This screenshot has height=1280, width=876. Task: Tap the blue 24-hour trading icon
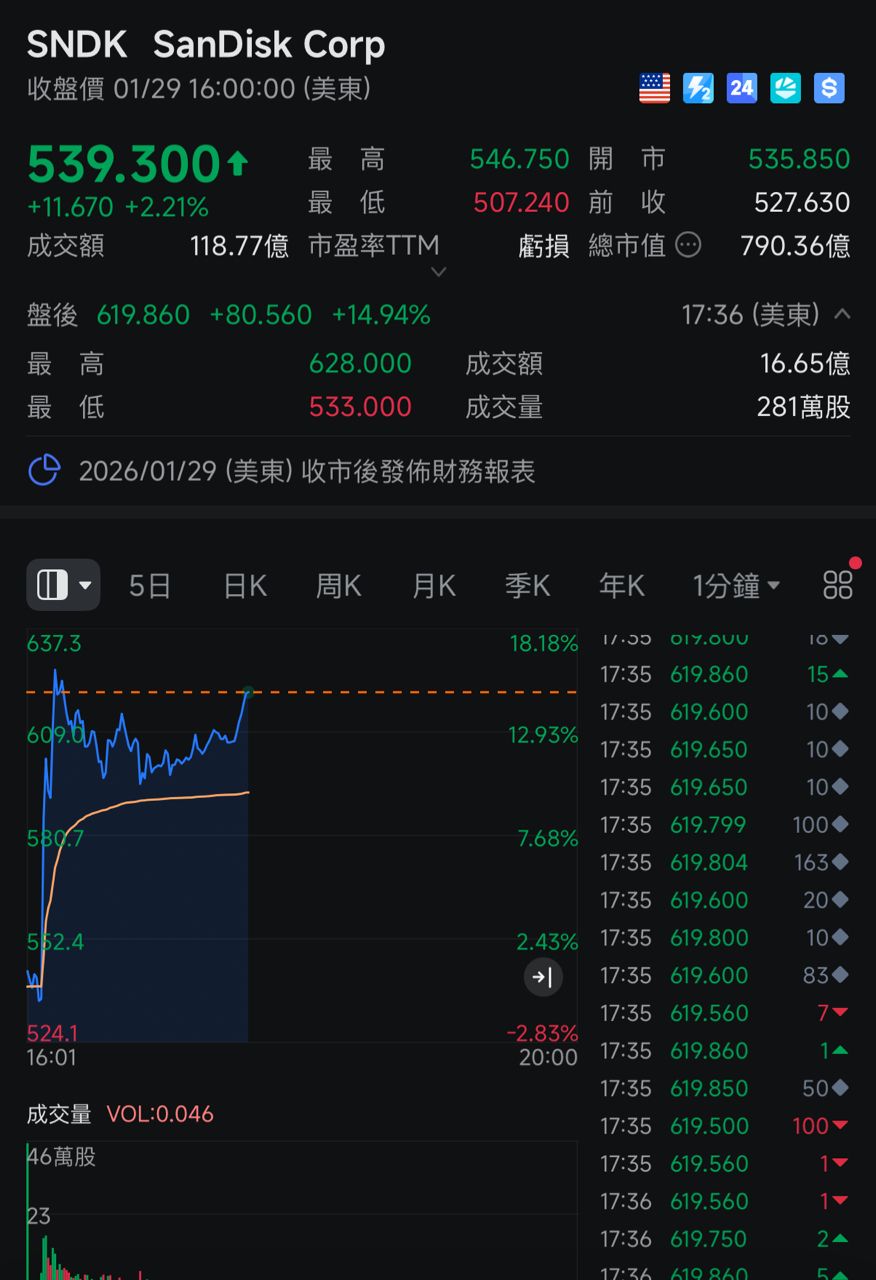tap(742, 88)
